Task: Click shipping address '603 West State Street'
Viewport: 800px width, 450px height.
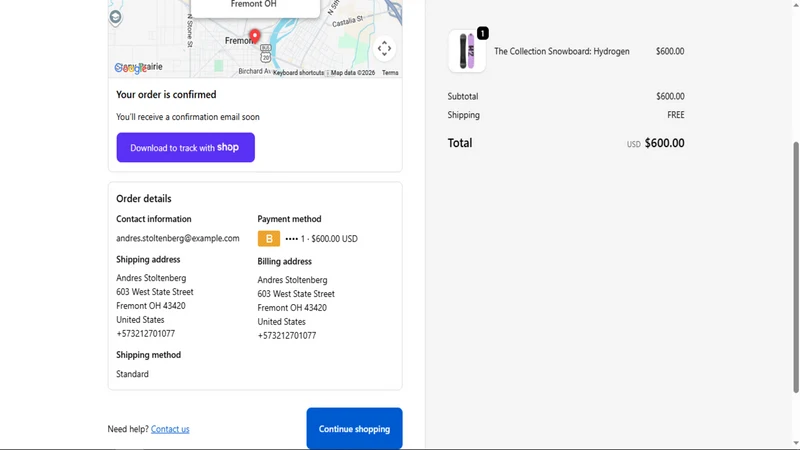Action: (155, 292)
